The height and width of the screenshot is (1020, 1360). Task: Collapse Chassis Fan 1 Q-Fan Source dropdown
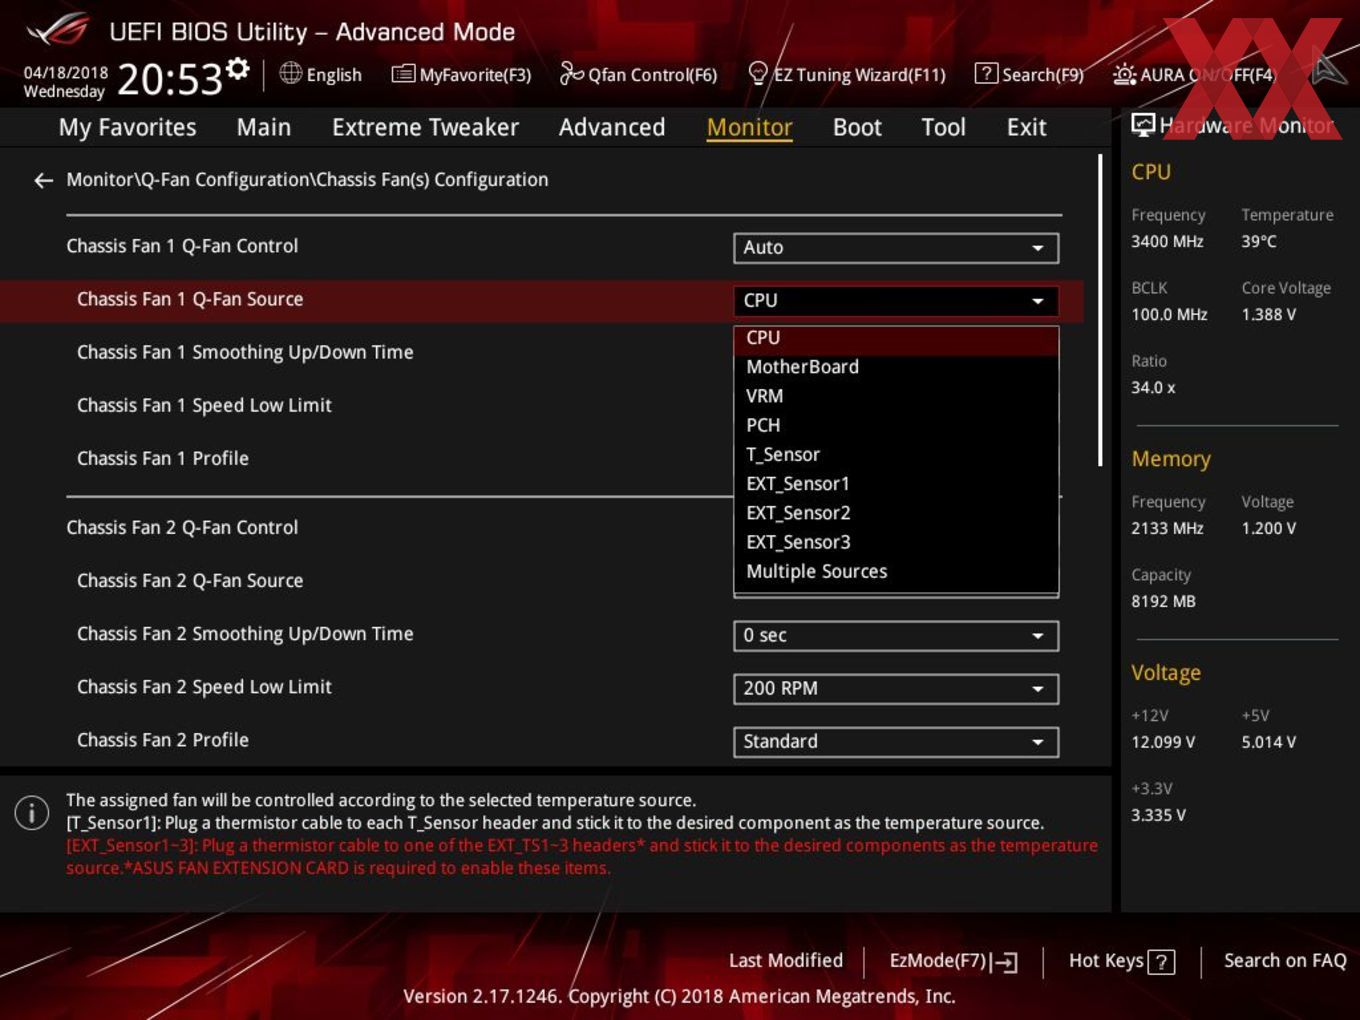tap(896, 301)
